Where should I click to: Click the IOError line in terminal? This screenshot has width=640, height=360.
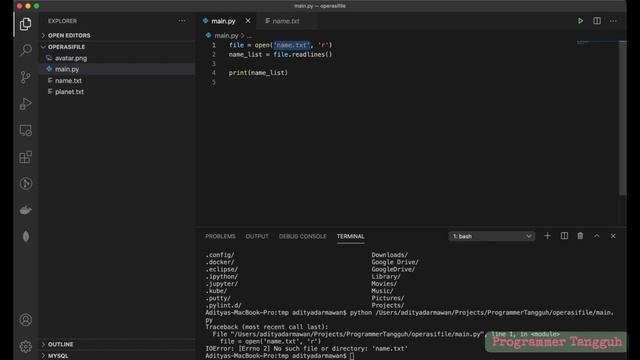pyautogui.click(x=306, y=349)
